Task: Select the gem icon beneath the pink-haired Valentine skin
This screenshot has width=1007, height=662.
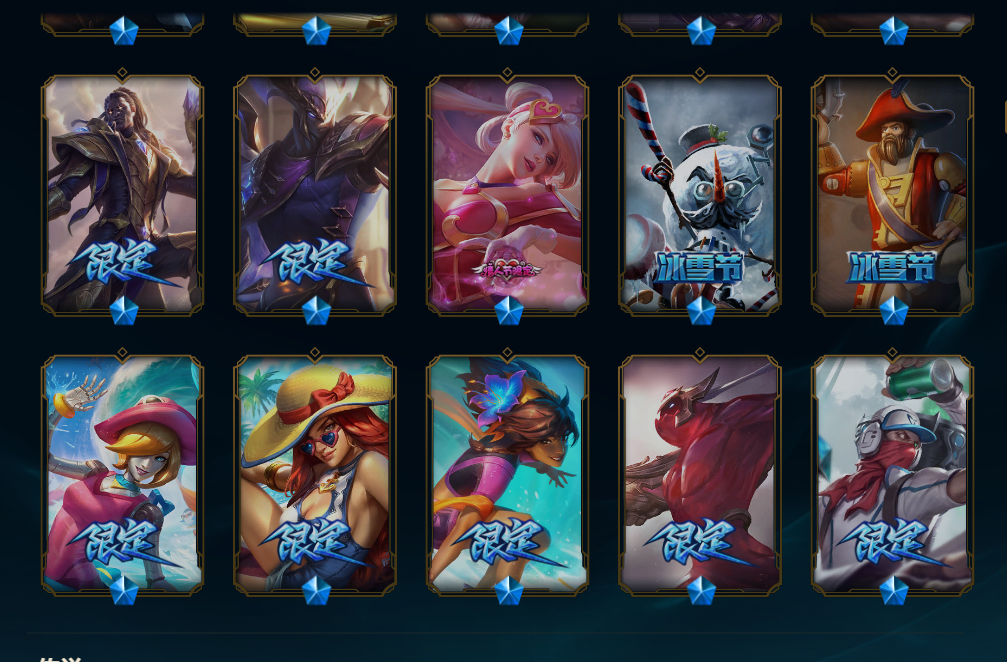Action: coord(509,311)
